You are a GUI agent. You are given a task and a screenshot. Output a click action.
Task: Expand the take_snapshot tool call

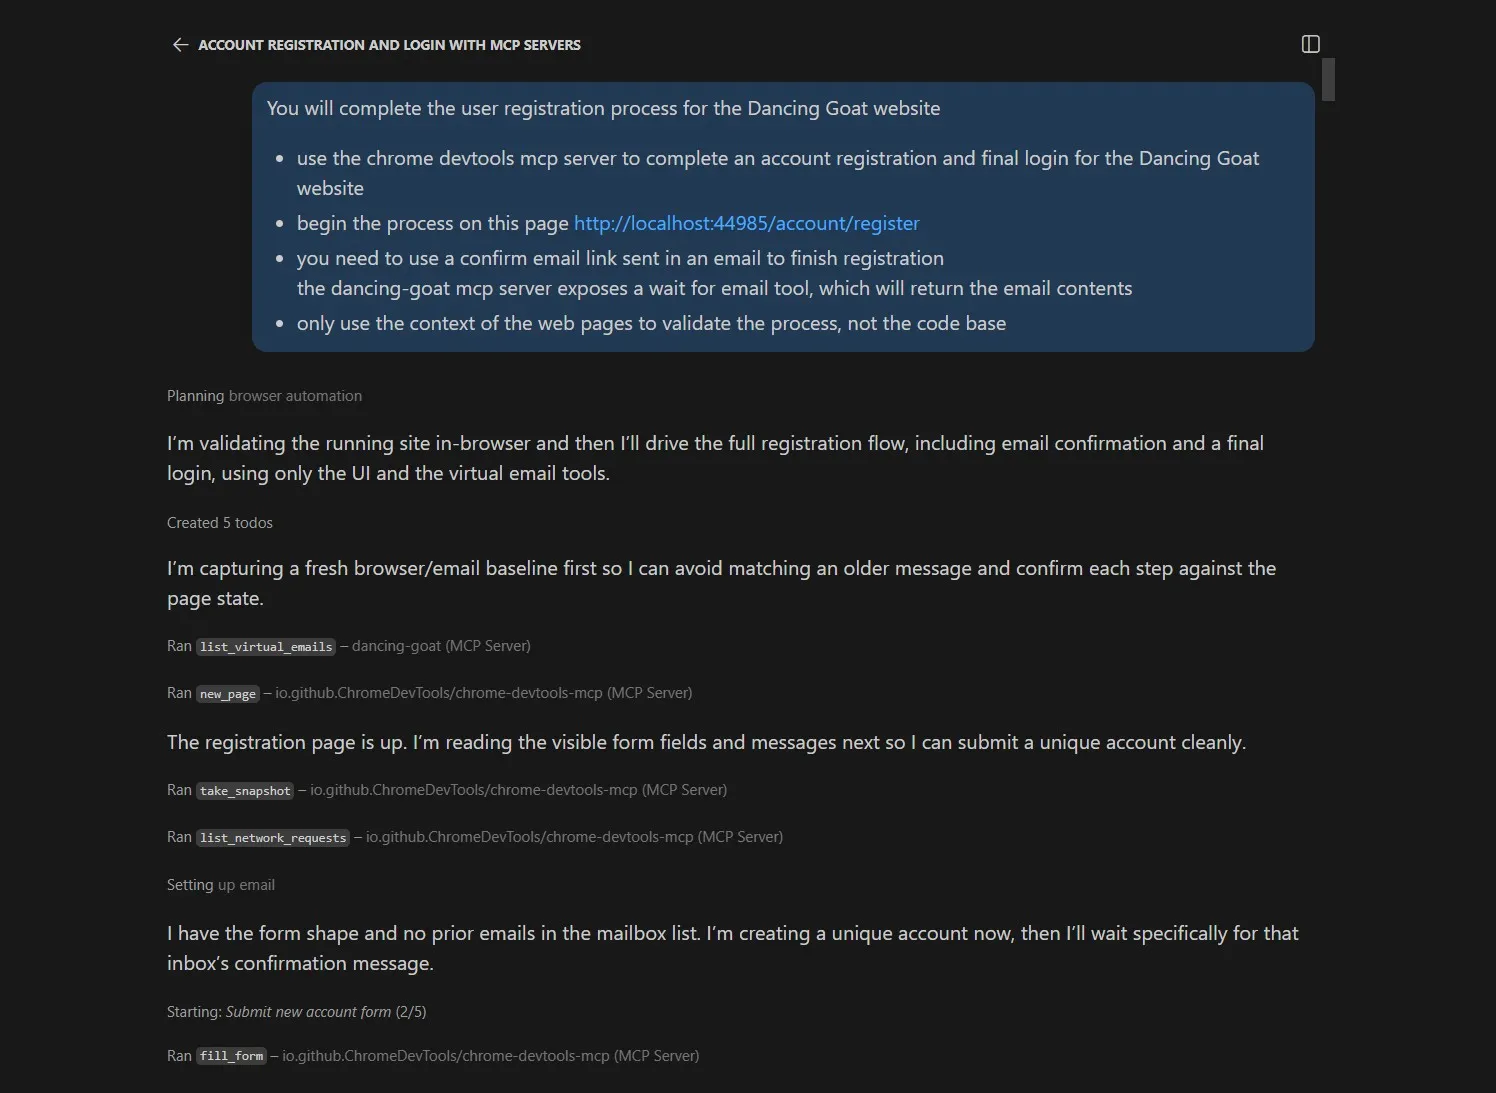[245, 791]
